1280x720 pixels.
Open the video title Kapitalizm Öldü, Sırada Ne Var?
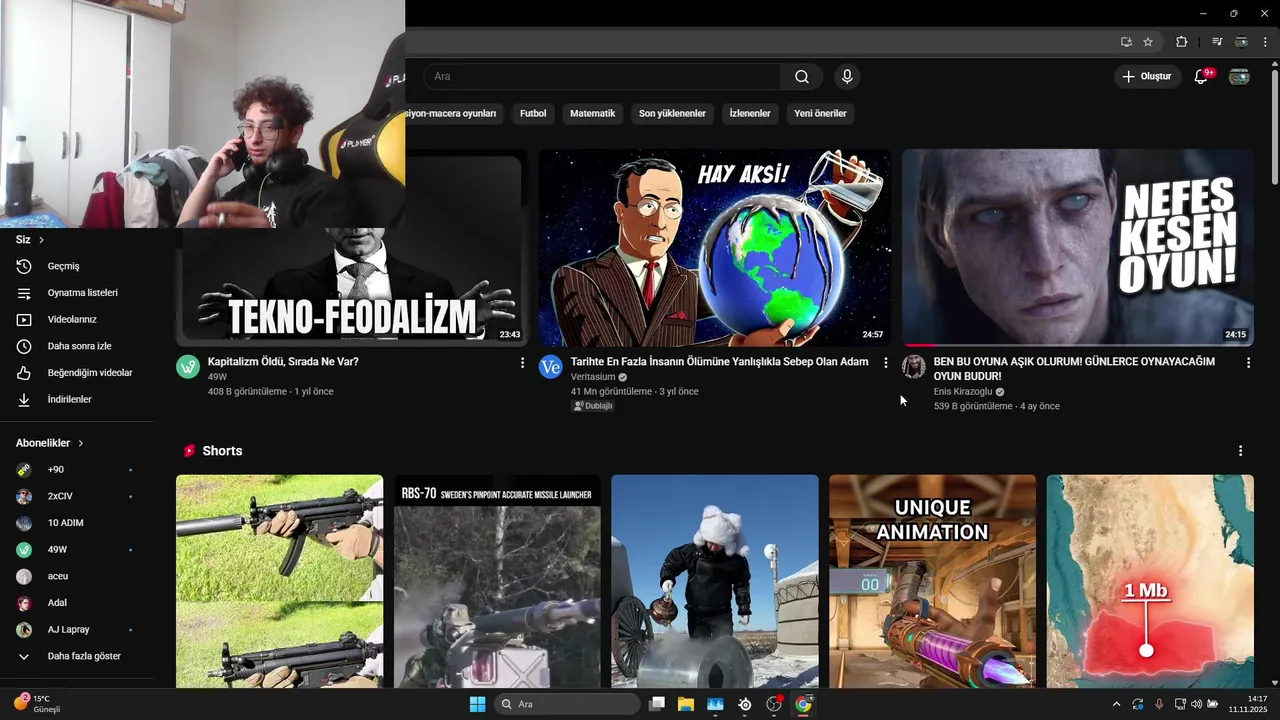click(x=283, y=362)
